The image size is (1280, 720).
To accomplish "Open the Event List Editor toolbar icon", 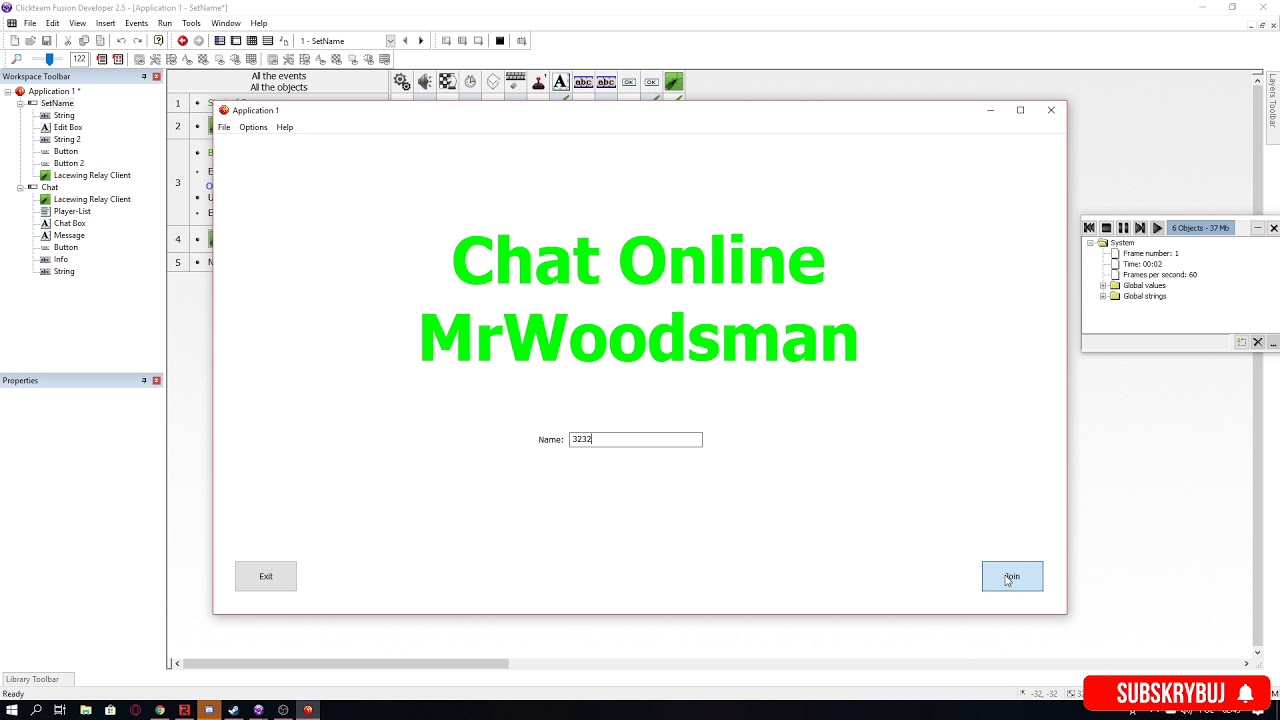I will pyautogui.click(x=268, y=41).
